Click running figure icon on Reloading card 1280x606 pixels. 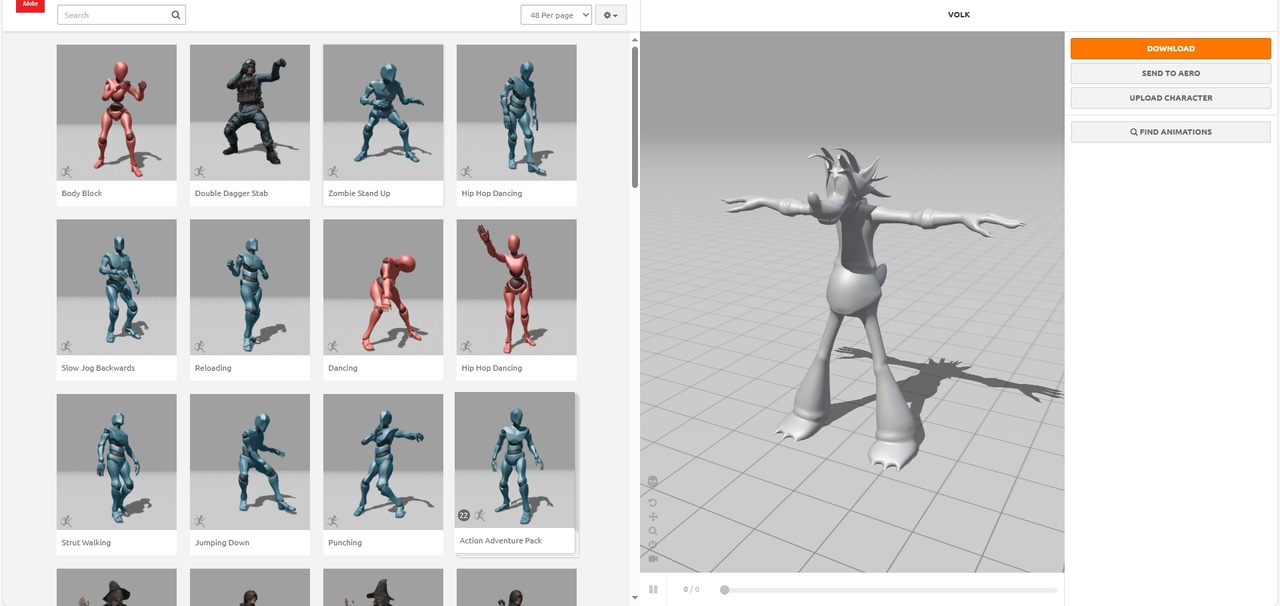199,346
